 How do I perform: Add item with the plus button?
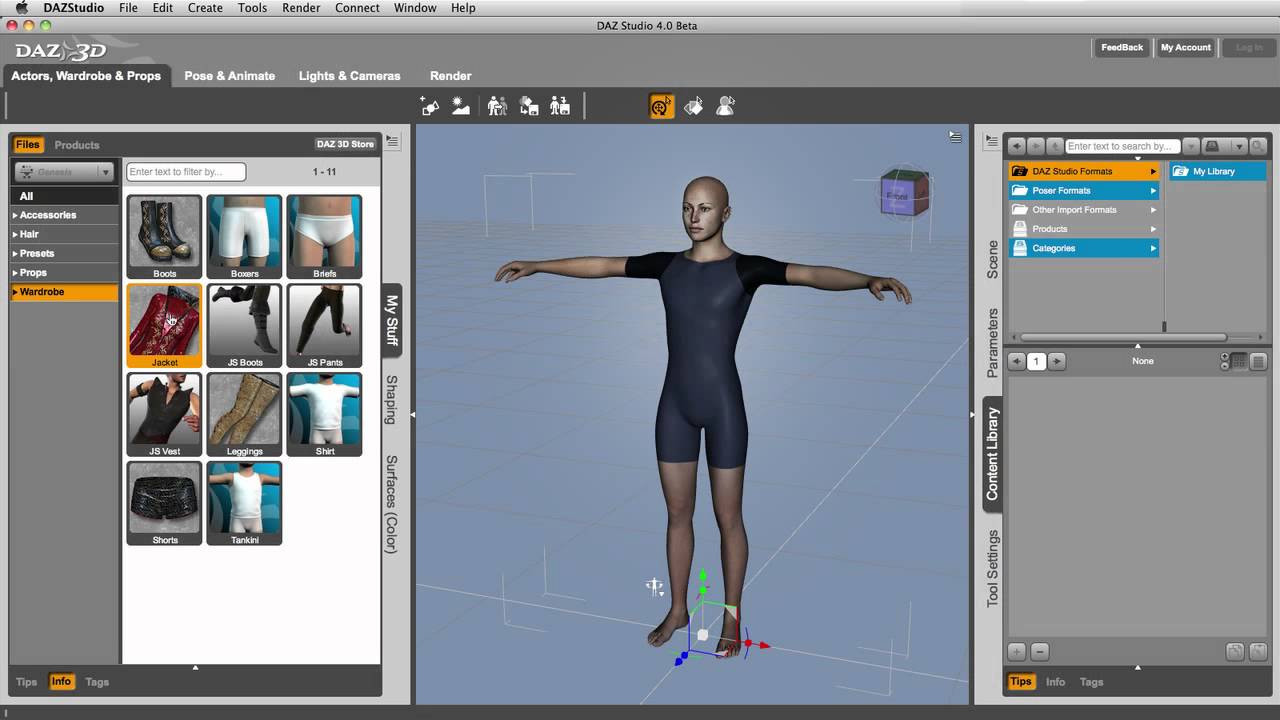1017,652
